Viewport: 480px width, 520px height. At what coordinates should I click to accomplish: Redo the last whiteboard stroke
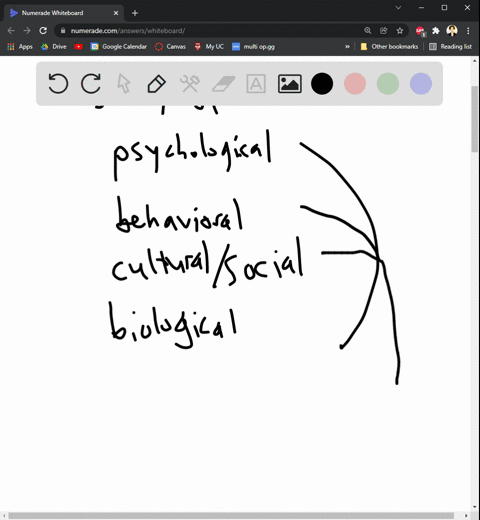pos(91,83)
